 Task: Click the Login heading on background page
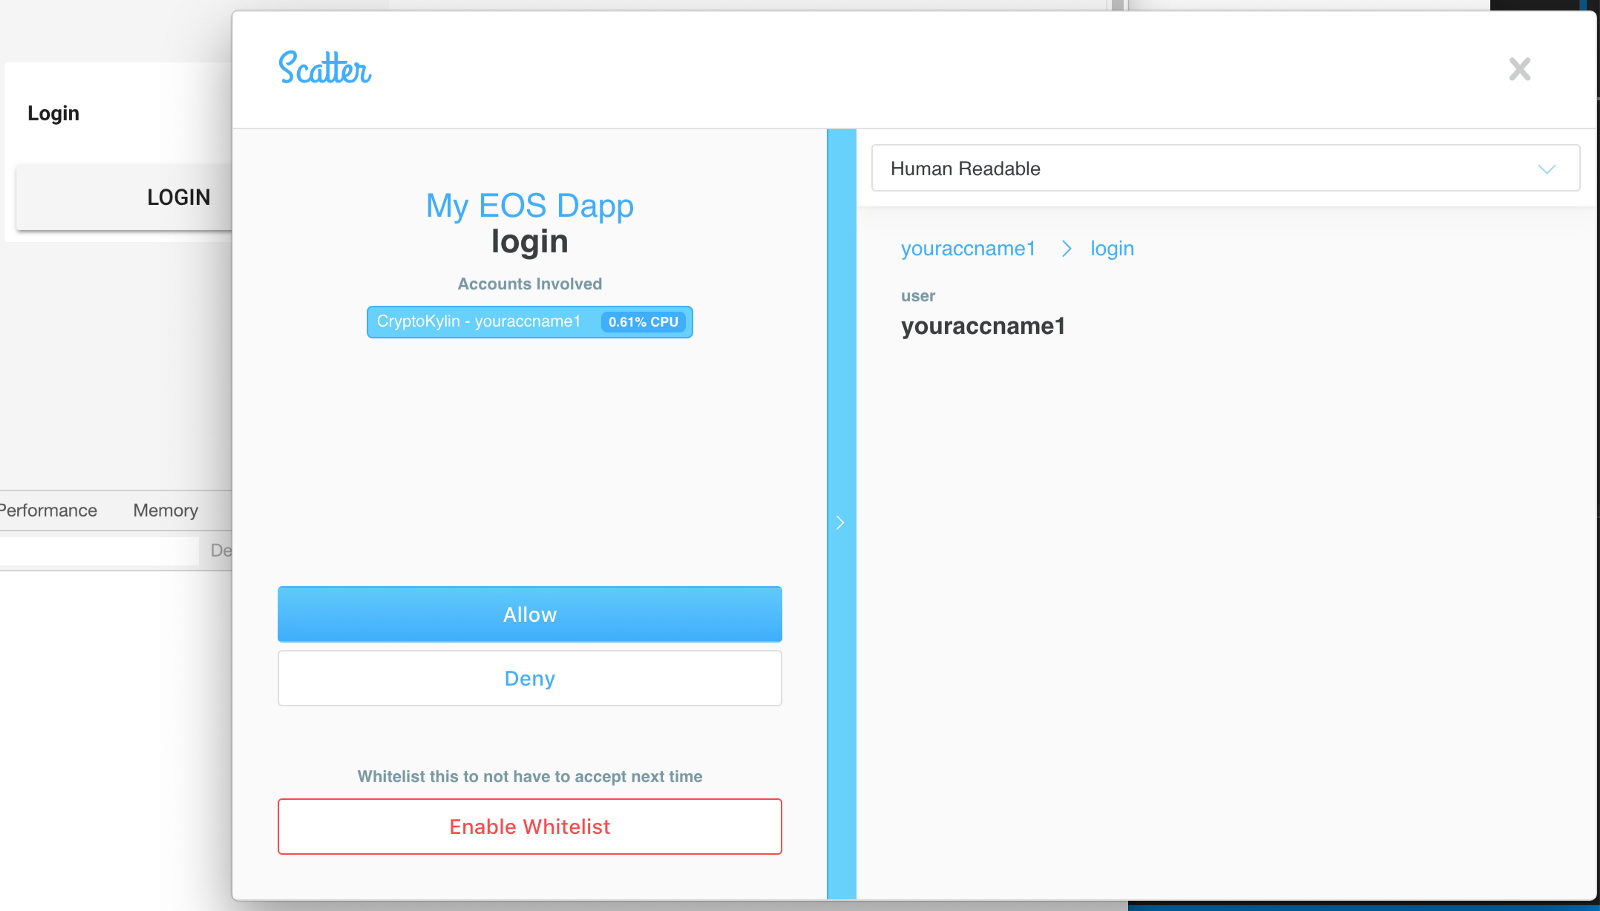(x=53, y=113)
